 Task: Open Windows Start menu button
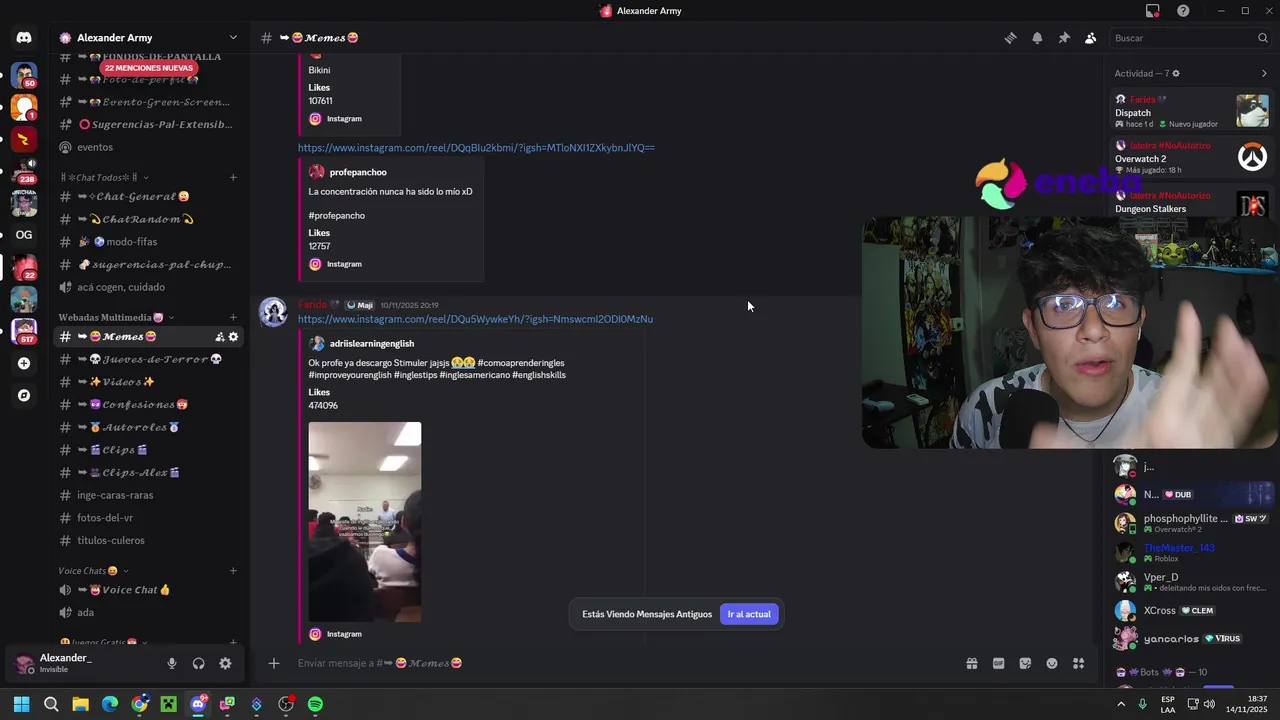[21, 704]
